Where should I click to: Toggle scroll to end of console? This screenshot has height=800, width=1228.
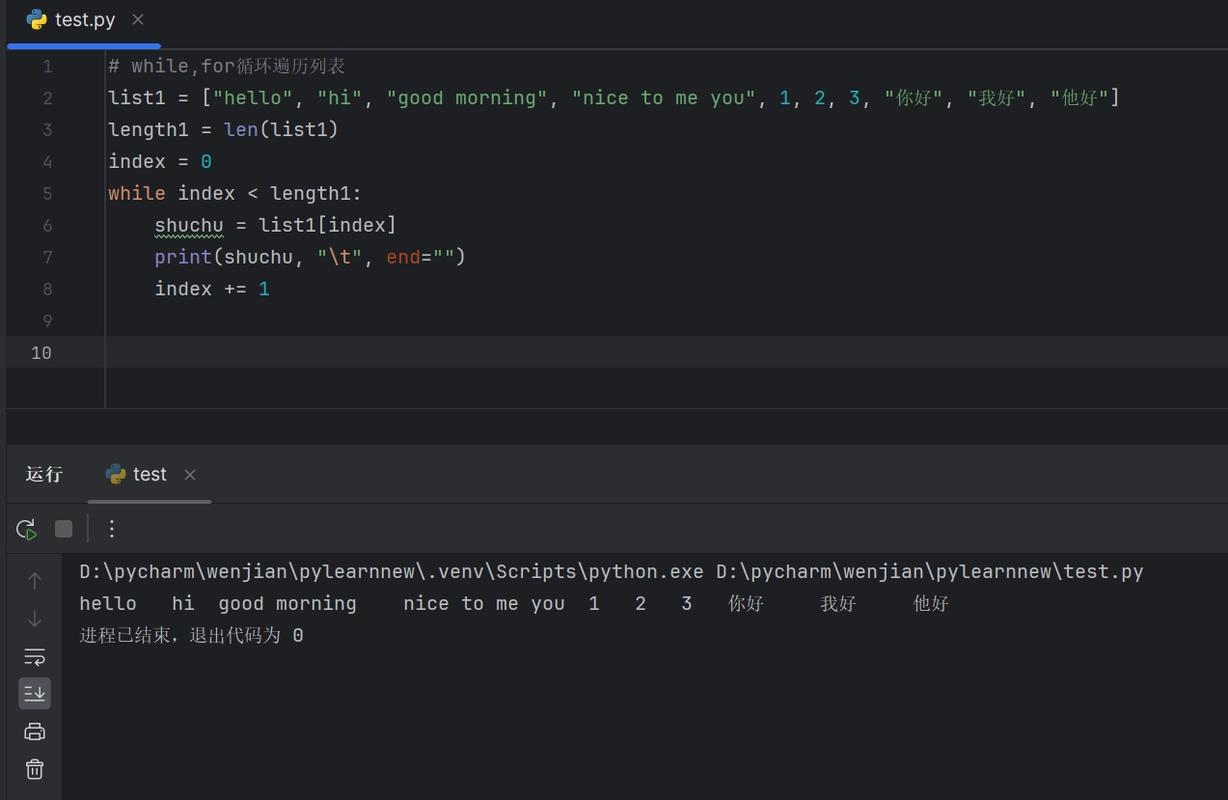click(34, 693)
